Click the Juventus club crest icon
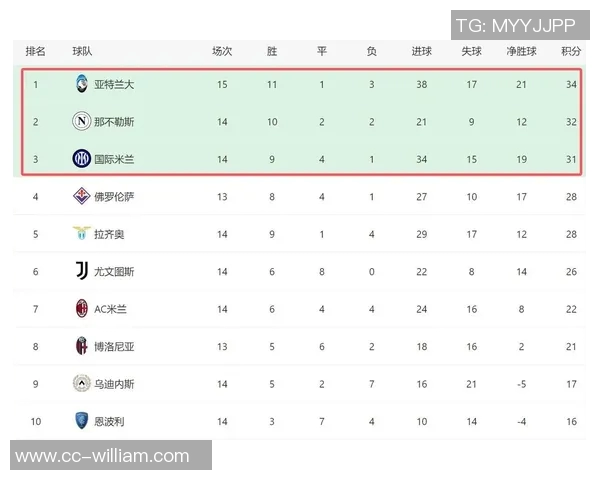The height and width of the screenshot is (480, 600). [x=81, y=271]
